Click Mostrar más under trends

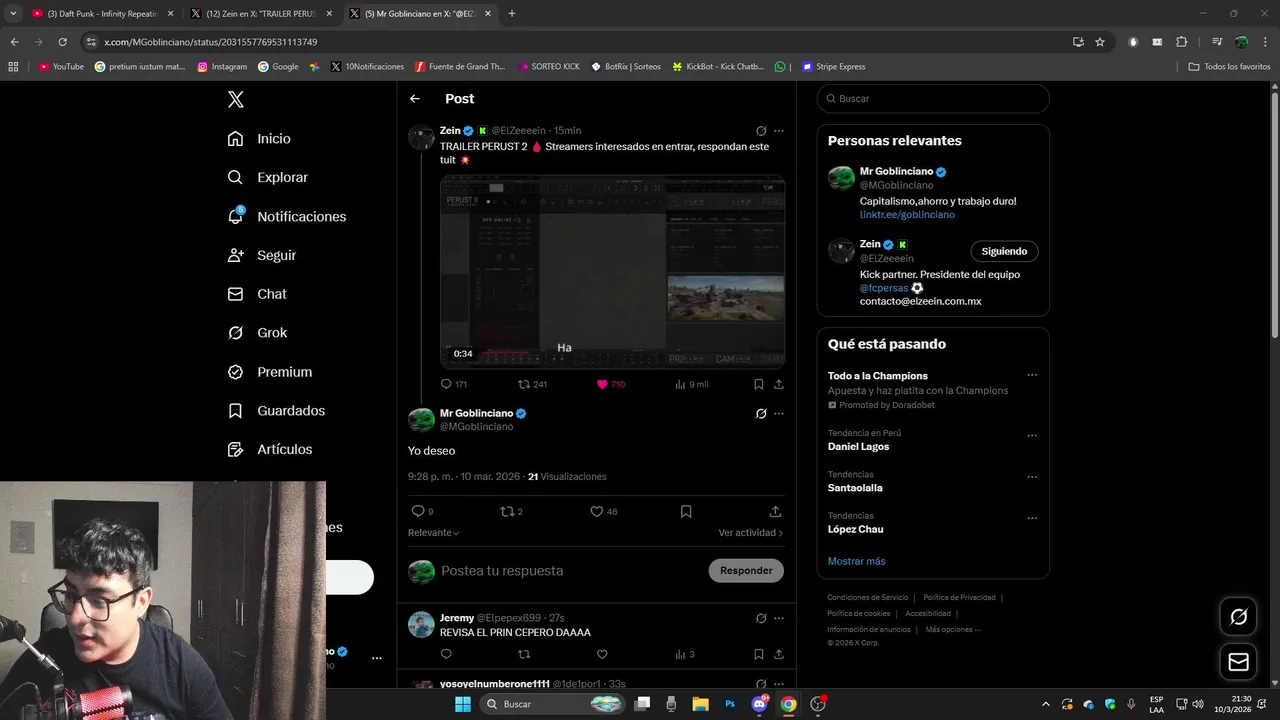[x=856, y=562]
